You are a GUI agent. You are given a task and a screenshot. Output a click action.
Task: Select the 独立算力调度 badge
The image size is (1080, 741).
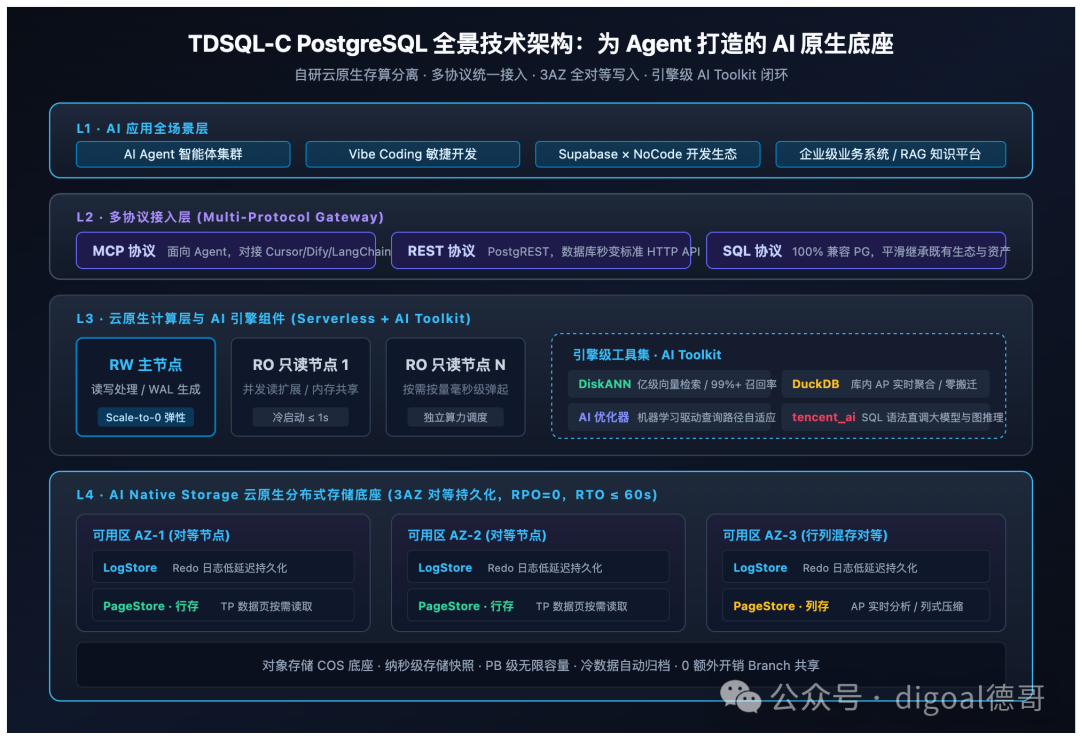tap(455, 417)
